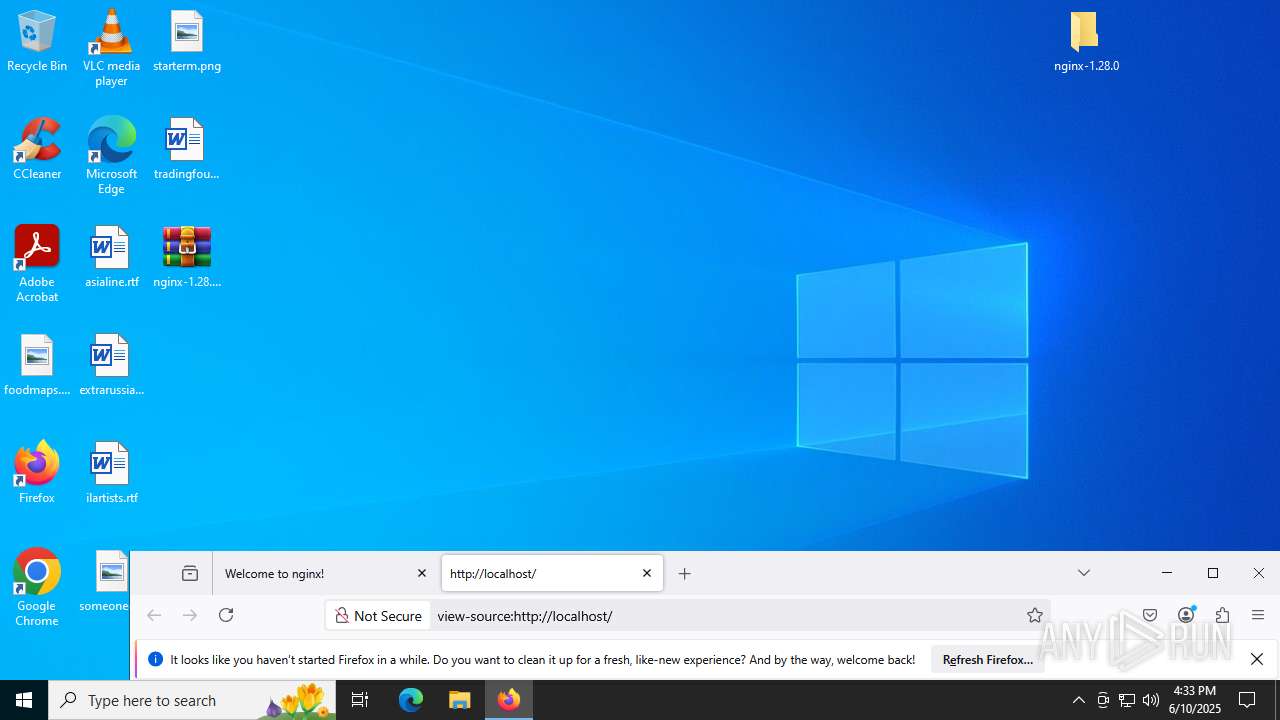Open Firefox recent browsing view icon
This screenshot has height=720, width=1280.
coord(190,574)
